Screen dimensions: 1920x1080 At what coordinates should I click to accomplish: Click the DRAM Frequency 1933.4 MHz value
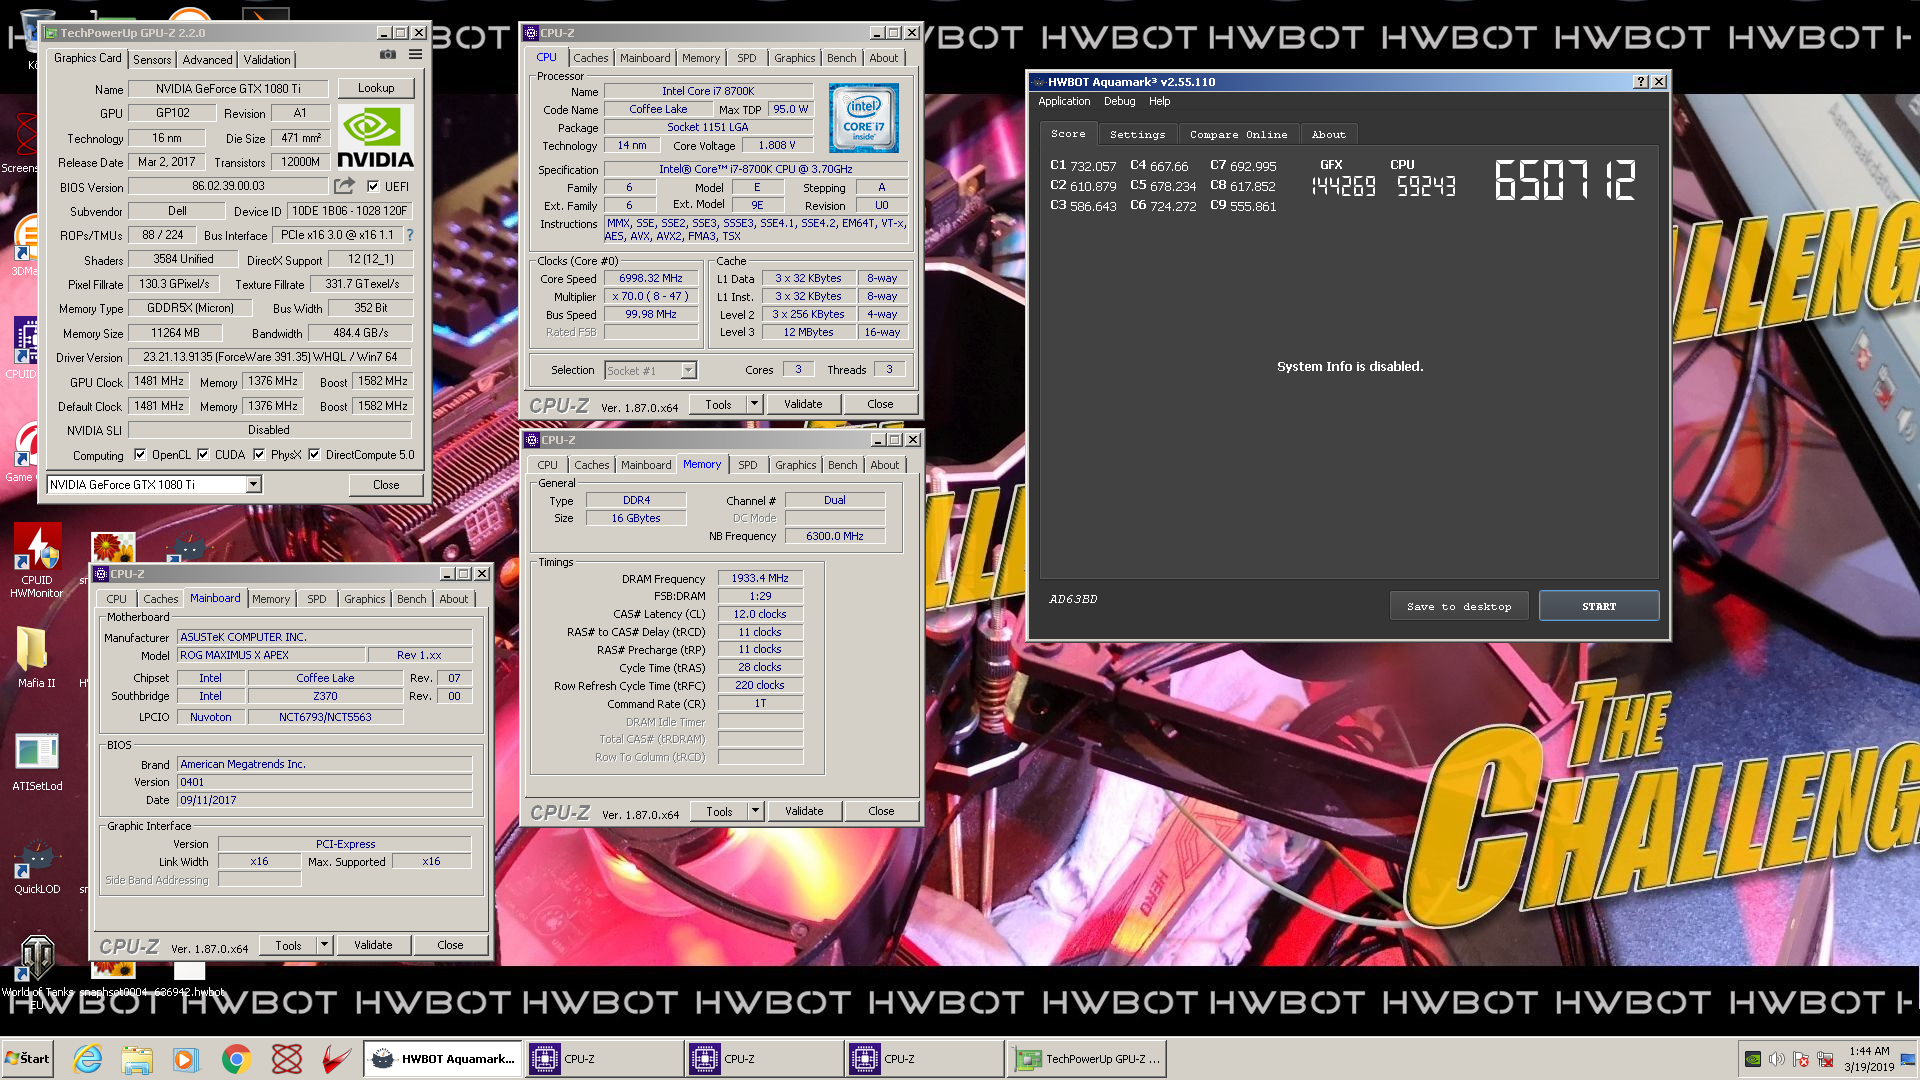[760, 578]
